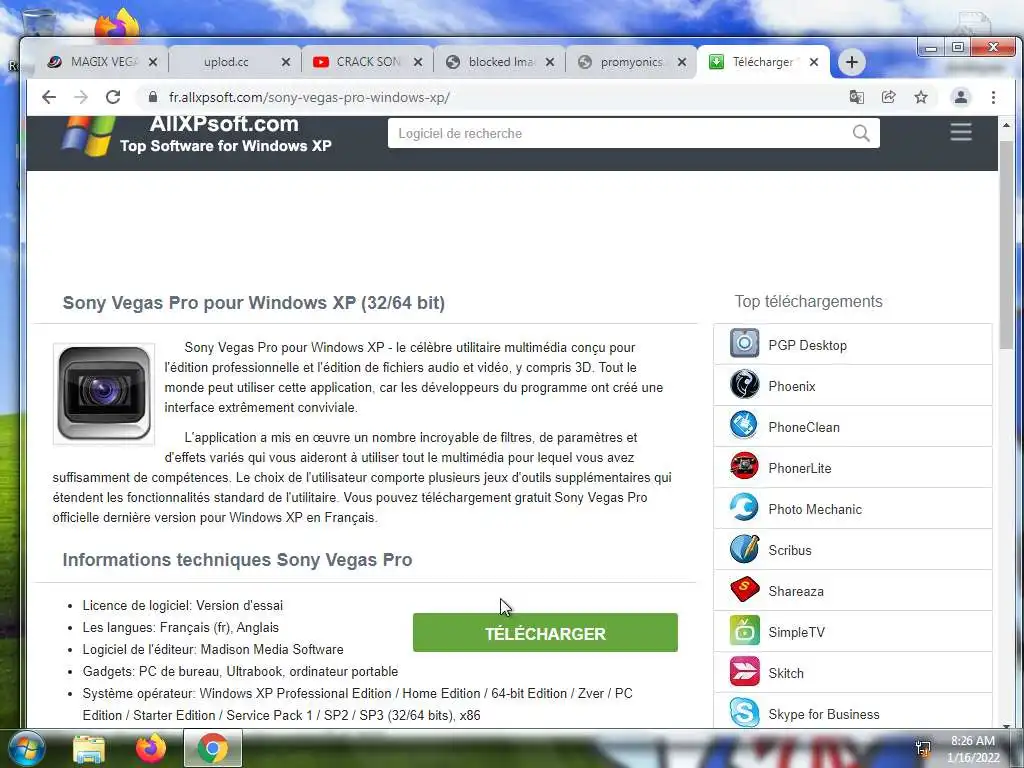Click the search magnifier icon in site header

pyautogui.click(x=861, y=133)
